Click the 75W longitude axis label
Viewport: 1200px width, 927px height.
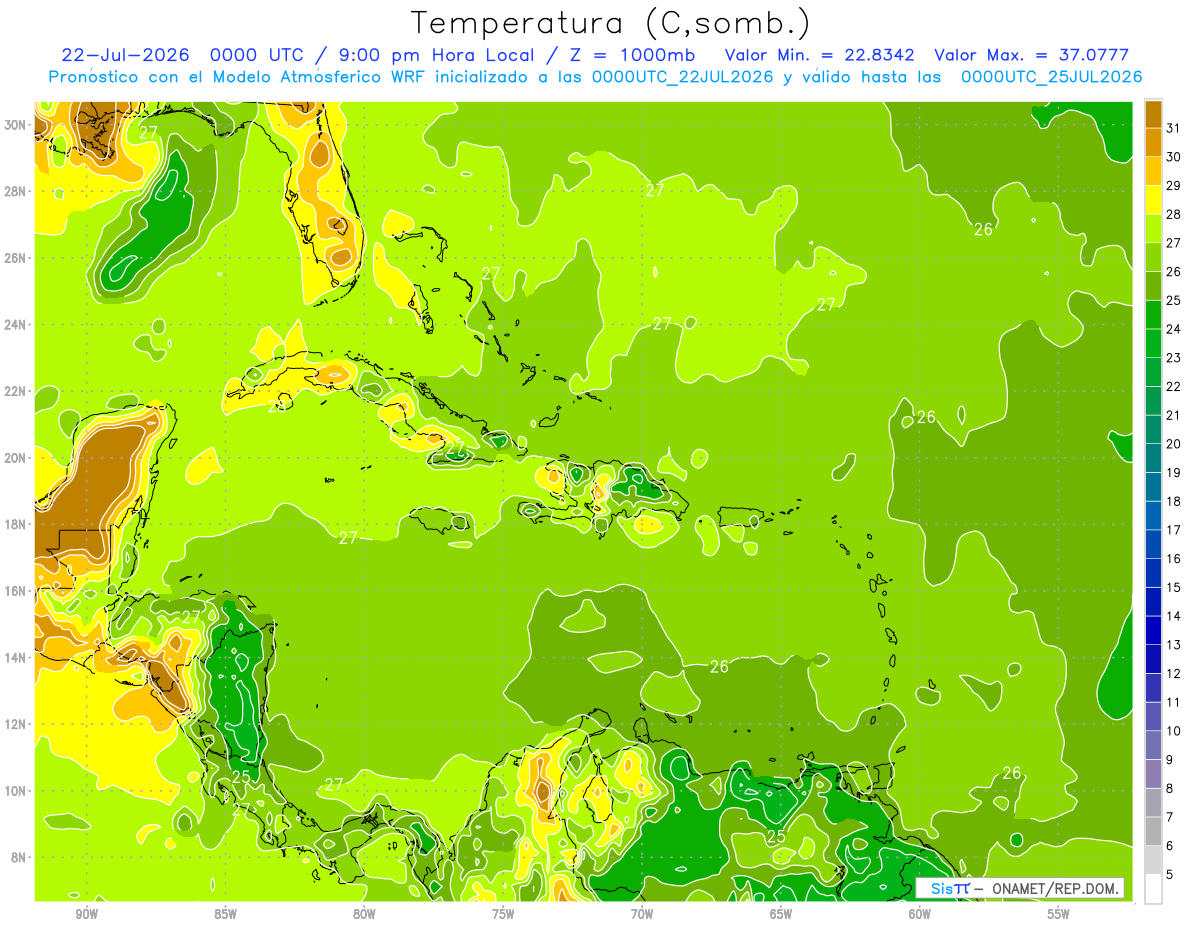[503, 914]
